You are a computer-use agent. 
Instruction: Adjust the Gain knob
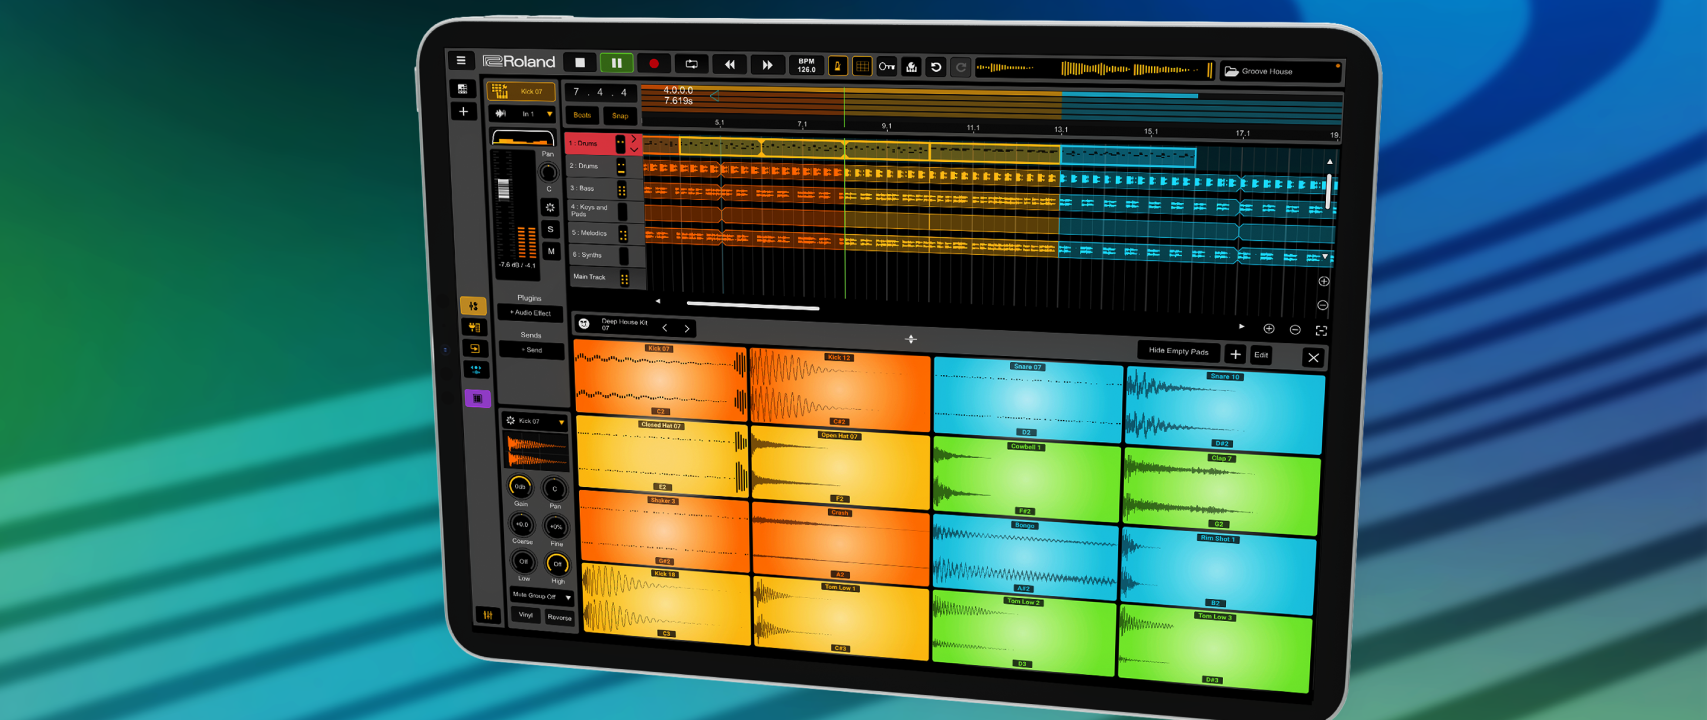(x=520, y=487)
